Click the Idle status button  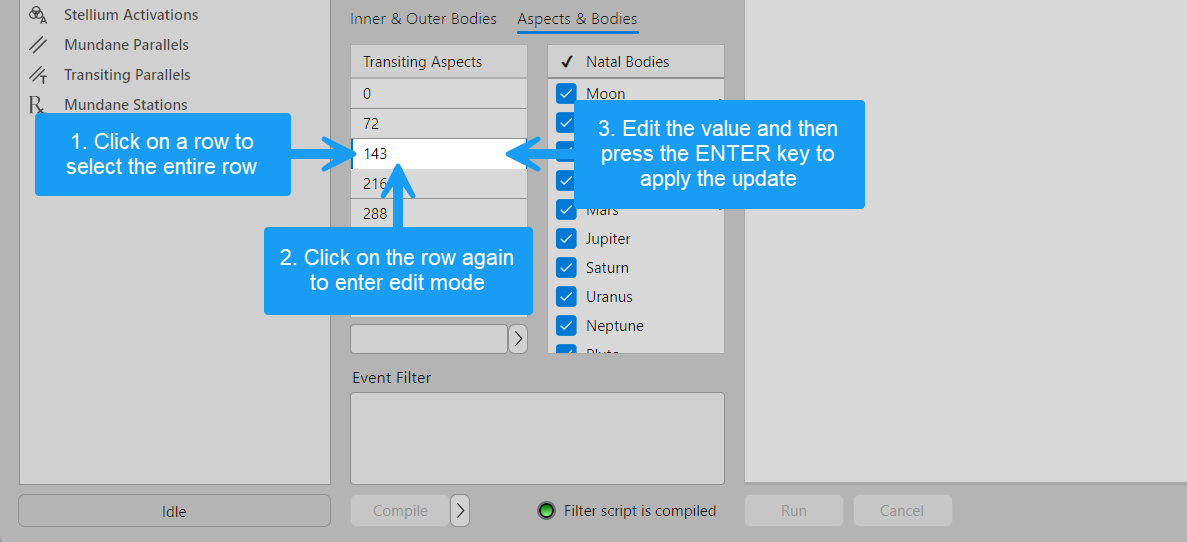(174, 511)
